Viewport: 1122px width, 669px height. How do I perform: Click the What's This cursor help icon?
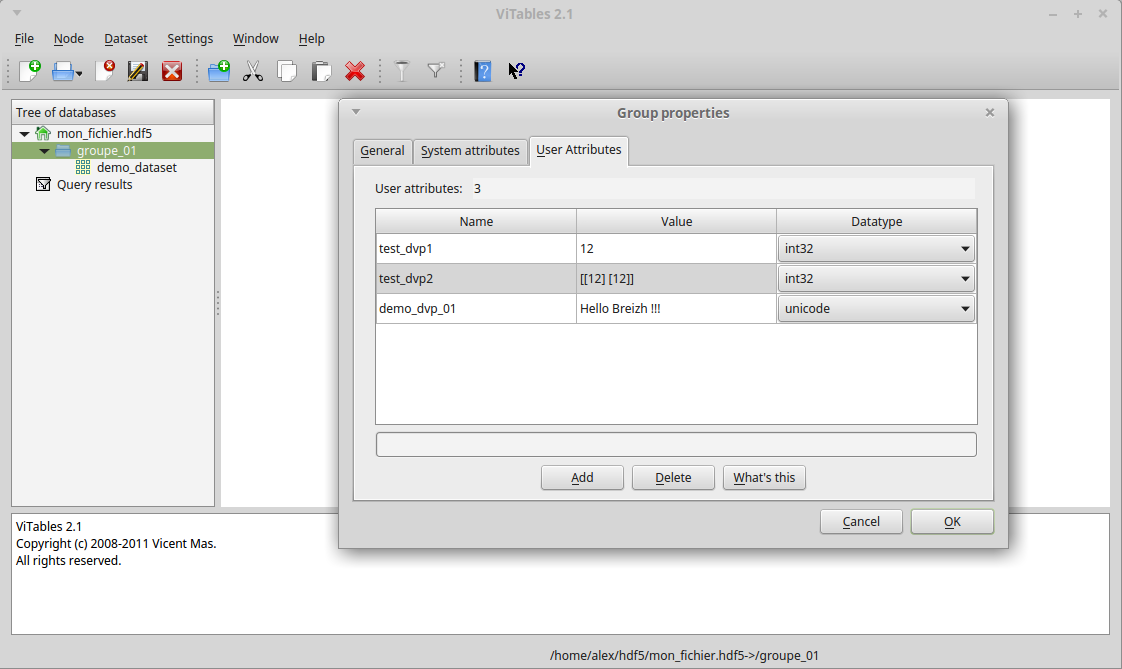[x=516, y=71]
